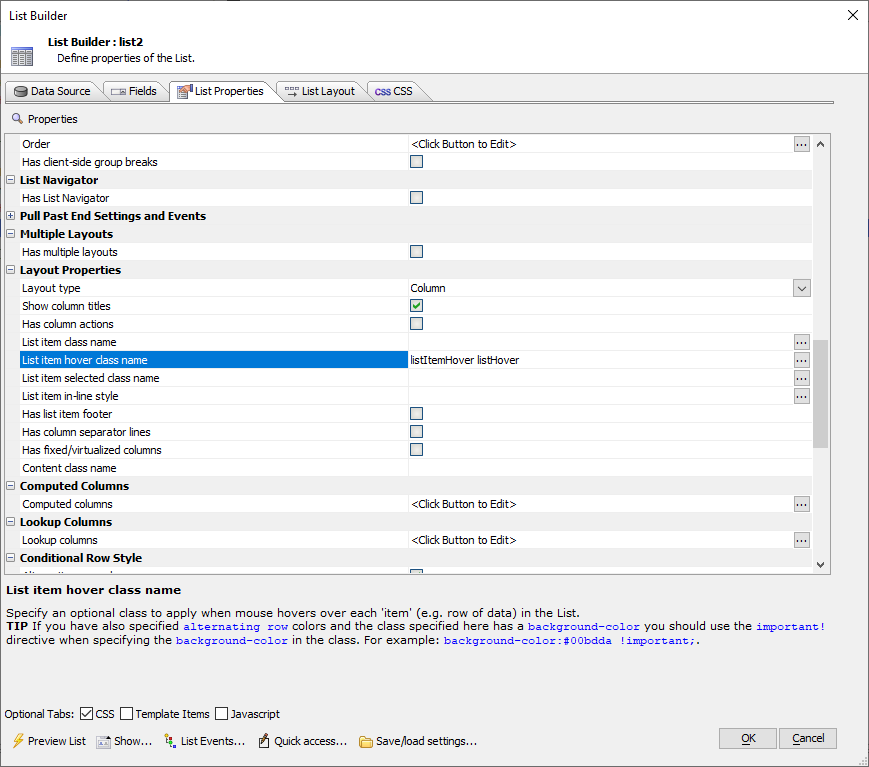Switch to the Fields tab
Viewport: 869px width, 767px height.
[x=135, y=91]
